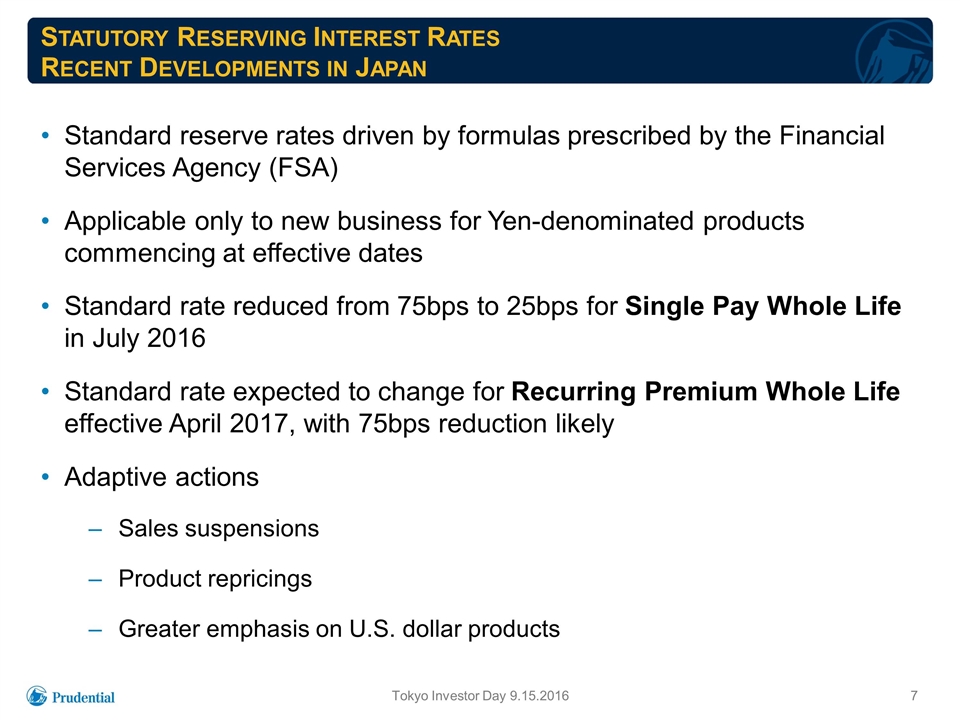The width and height of the screenshot is (960, 720).
Task: Click the first bullet beginning 'Standard reserve rates'
Action: pyautogui.click(x=474, y=152)
